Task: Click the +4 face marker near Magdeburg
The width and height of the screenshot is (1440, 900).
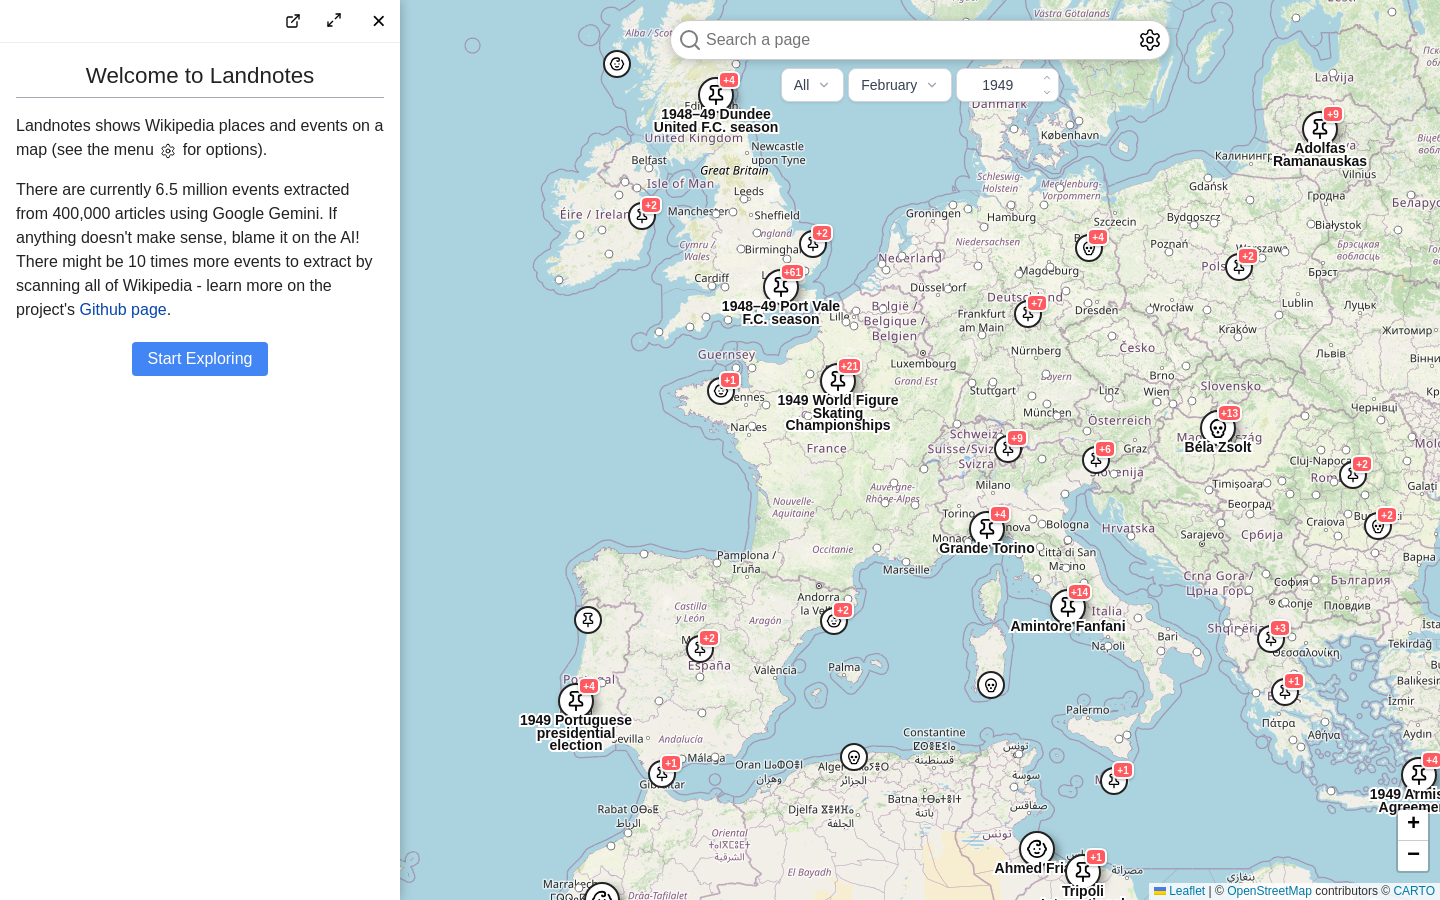Action: (1089, 247)
